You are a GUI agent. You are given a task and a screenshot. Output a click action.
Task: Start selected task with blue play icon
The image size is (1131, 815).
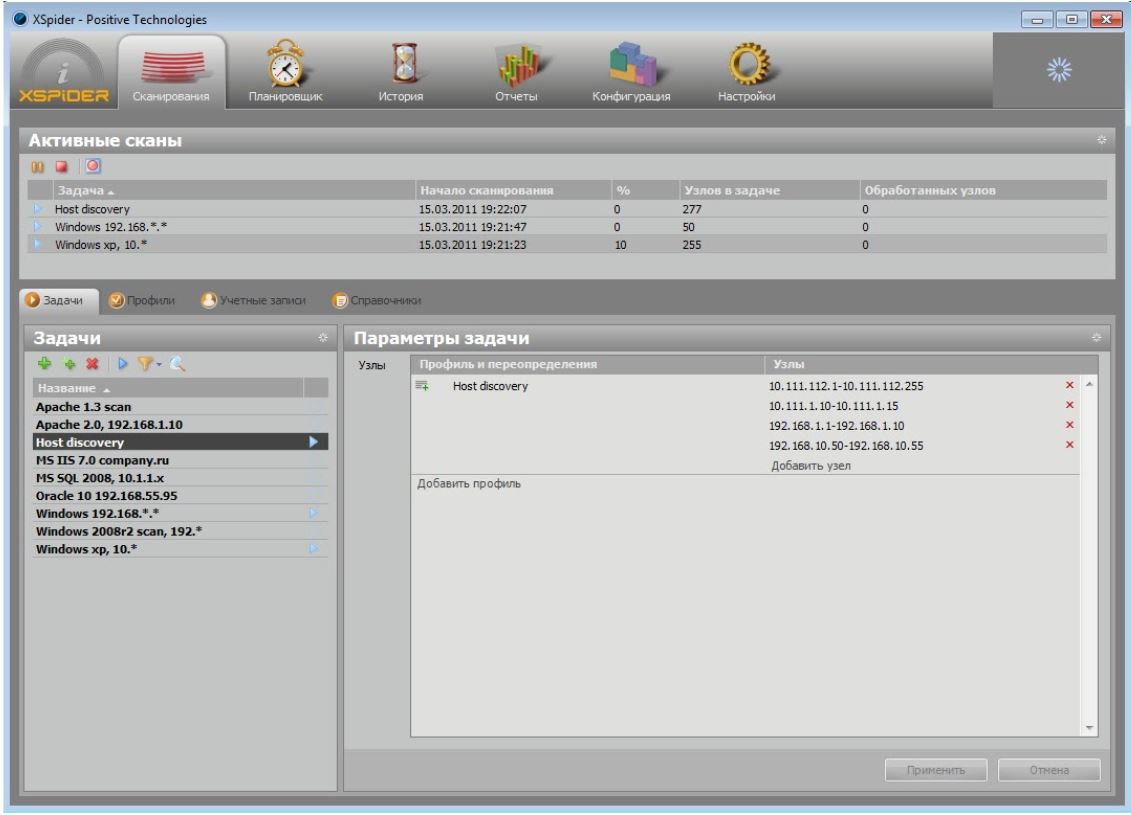coord(123,364)
